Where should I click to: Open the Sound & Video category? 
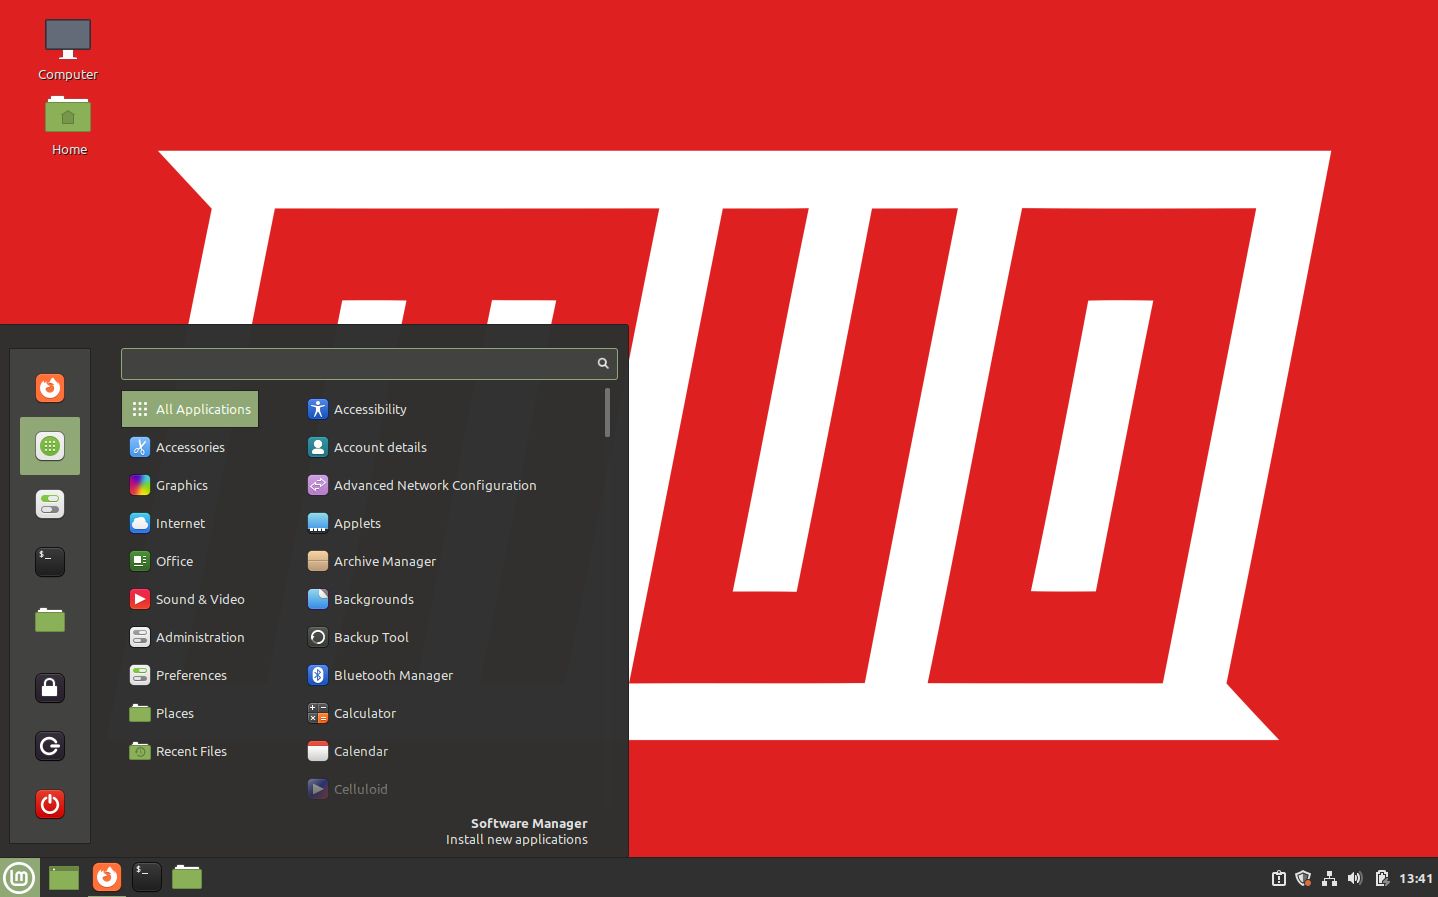[x=190, y=599]
